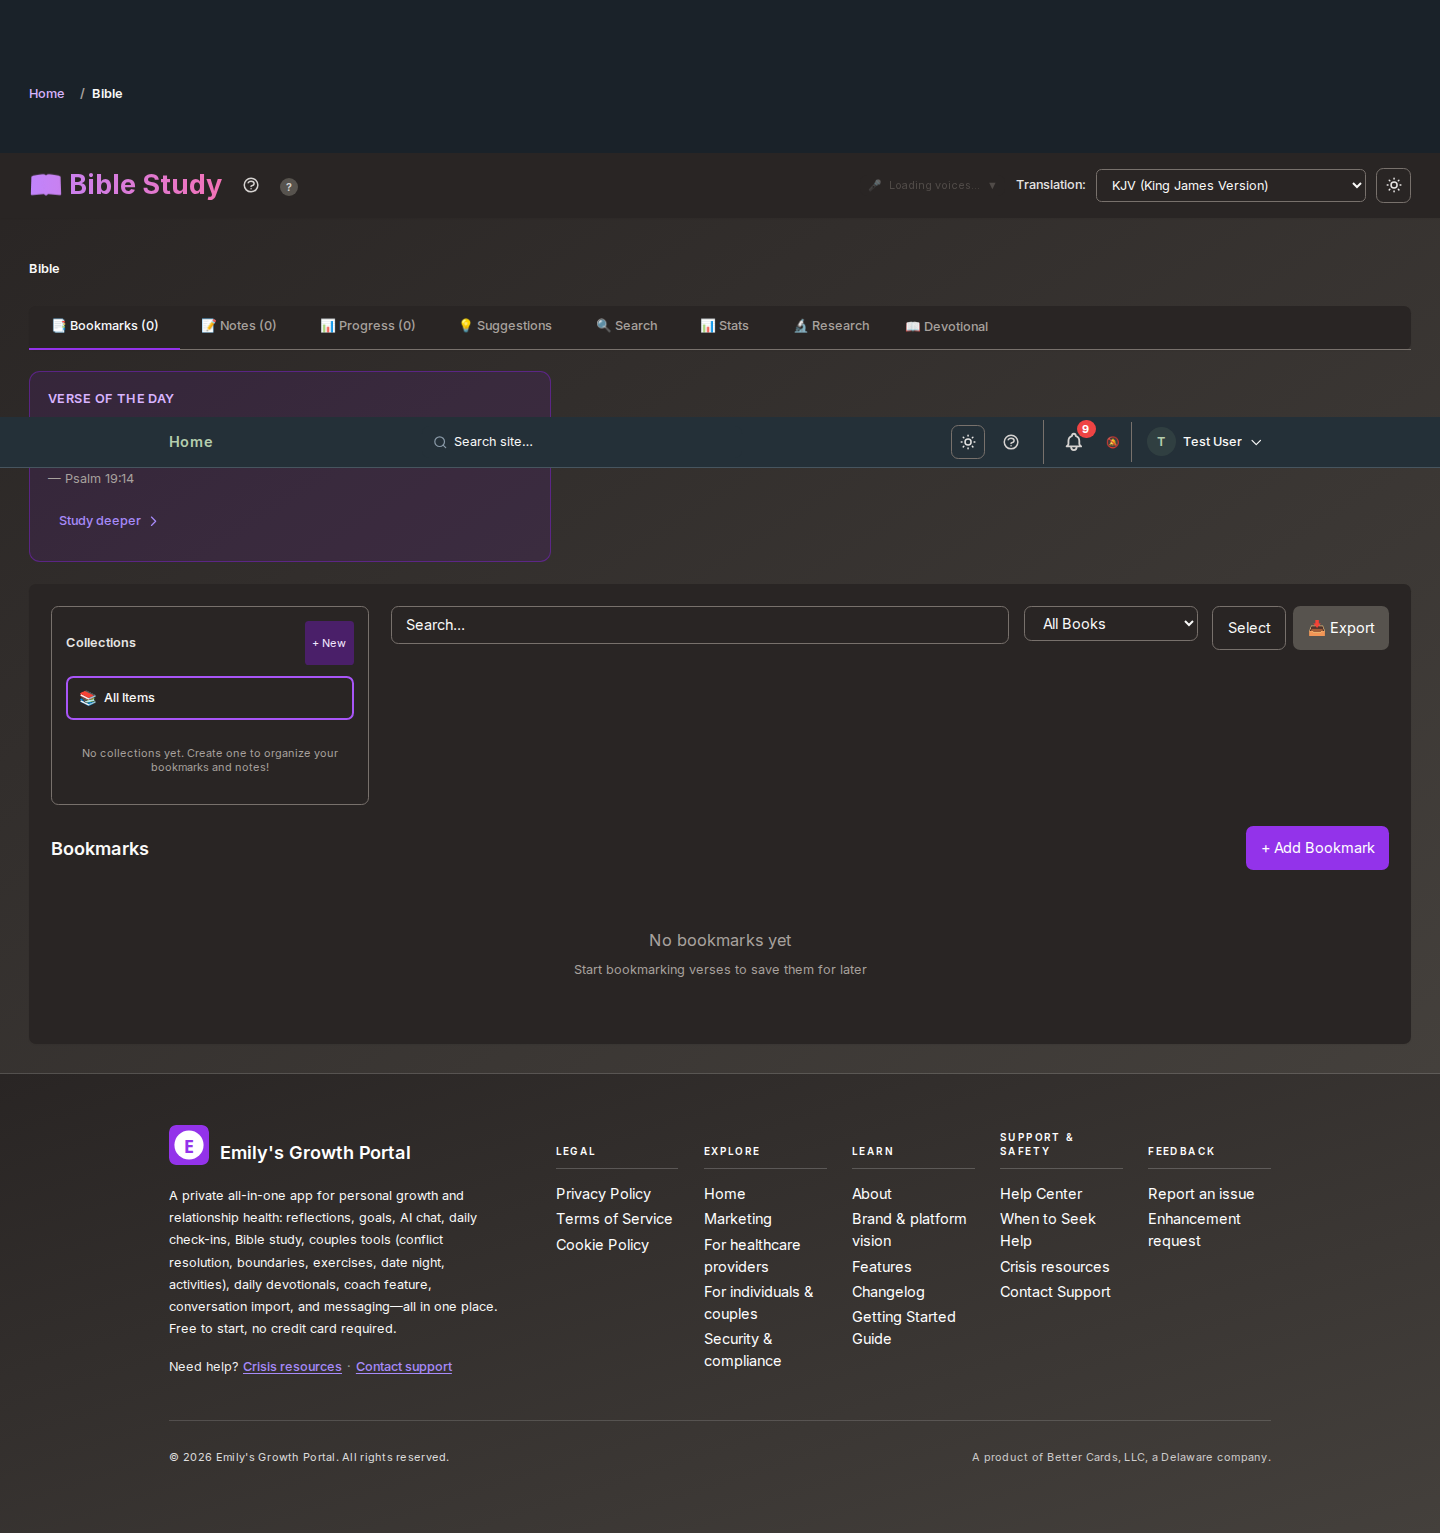Viewport: 1440px width, 1533px height.
Task: Expand the Test User account menu chevron
Action: tap(1257, 442)
